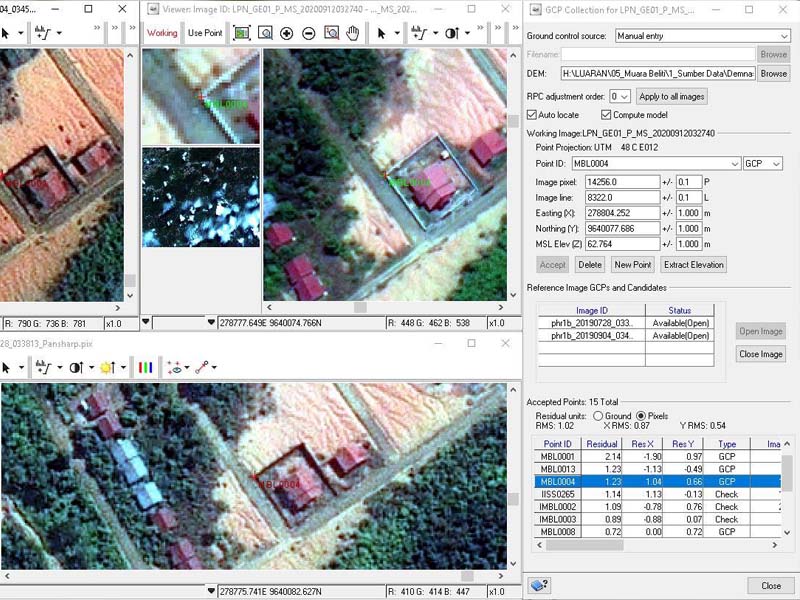
Task: Toggle the Auto locate checkbox
Action: 533,115
